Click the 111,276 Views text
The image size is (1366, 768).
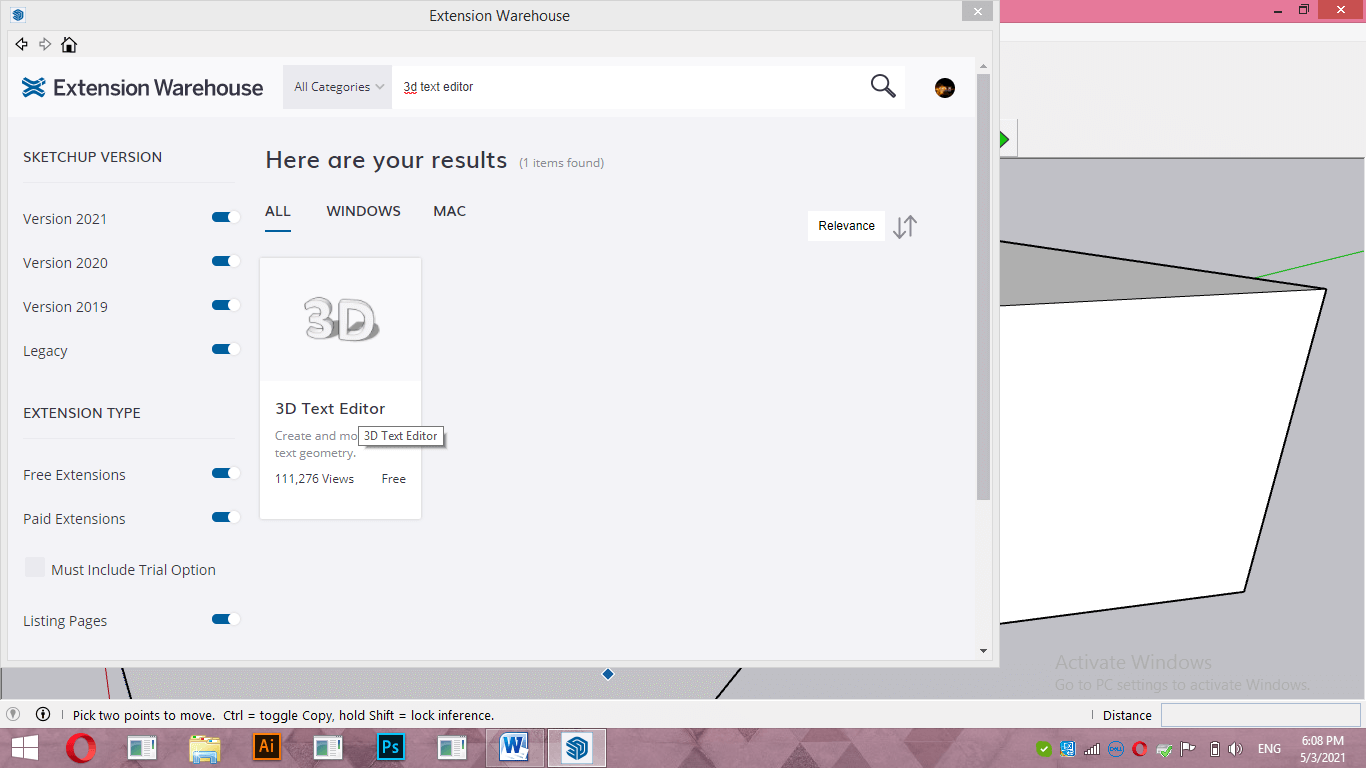[x=314, y=479]
